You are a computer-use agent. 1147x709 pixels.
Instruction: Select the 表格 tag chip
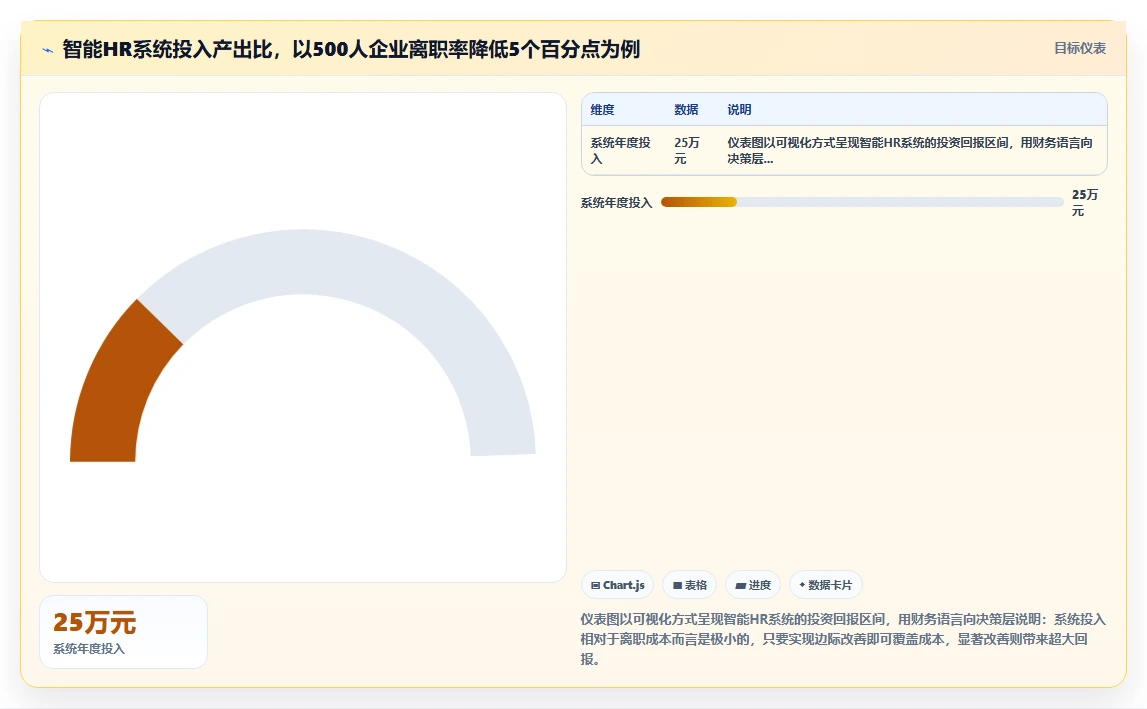[689, 585]
